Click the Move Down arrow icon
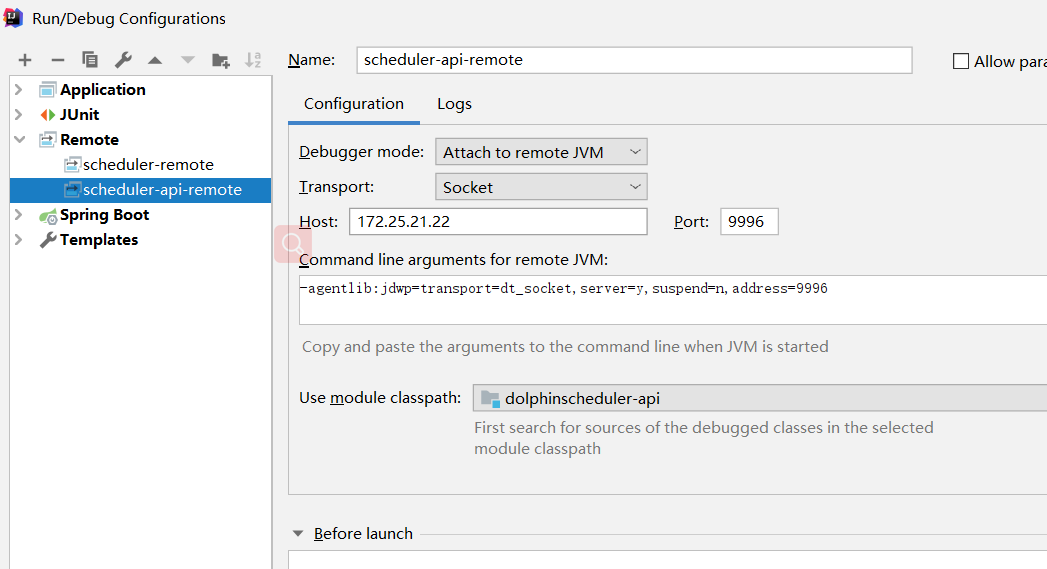 pyautogui.click(x=188, y=60)
